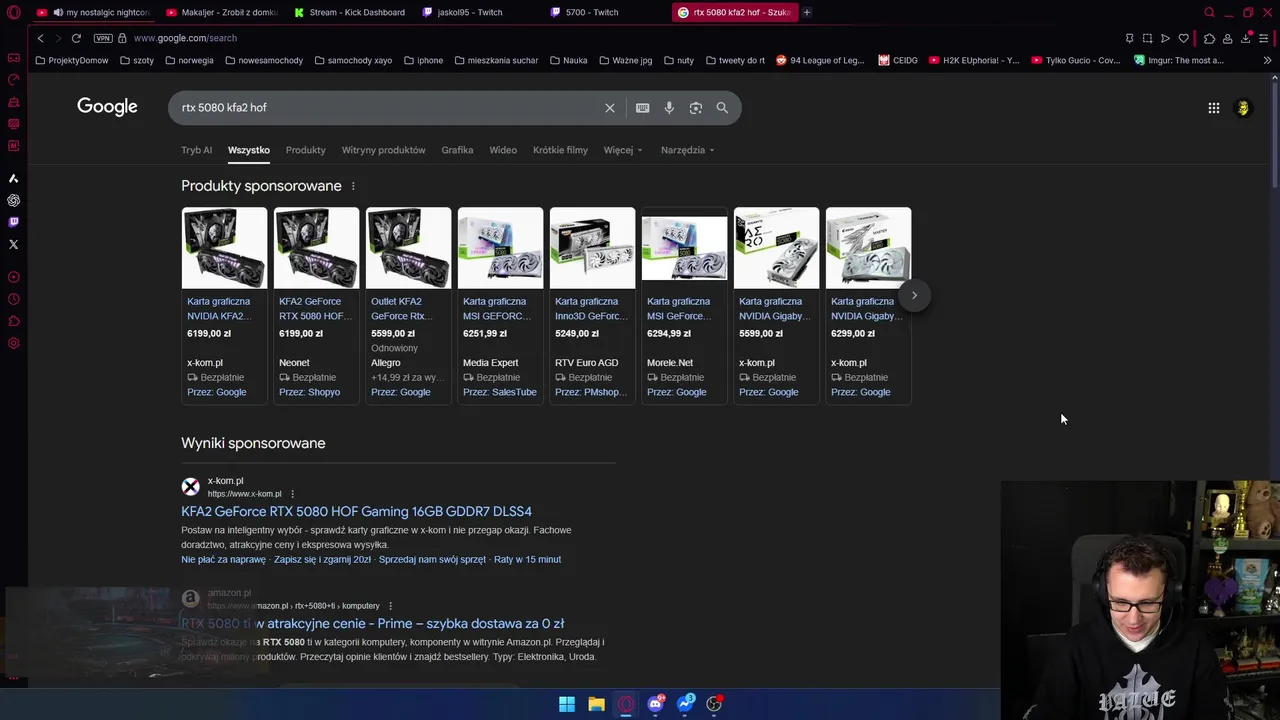1280x720 pixels.
Task: Open the Neonet KFA2 product card image
Action: tap(316, 248)
